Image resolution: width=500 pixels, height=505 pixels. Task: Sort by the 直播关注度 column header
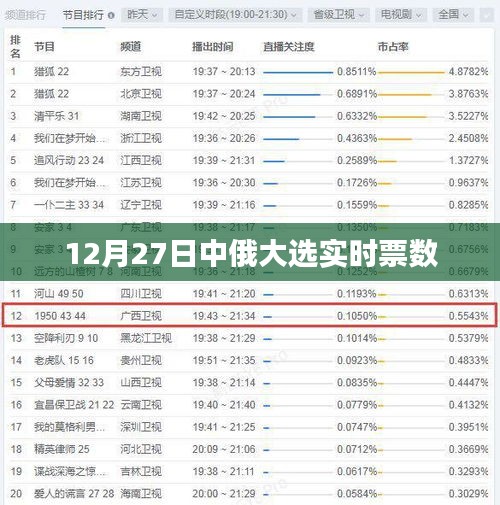[x=289, y=47]
